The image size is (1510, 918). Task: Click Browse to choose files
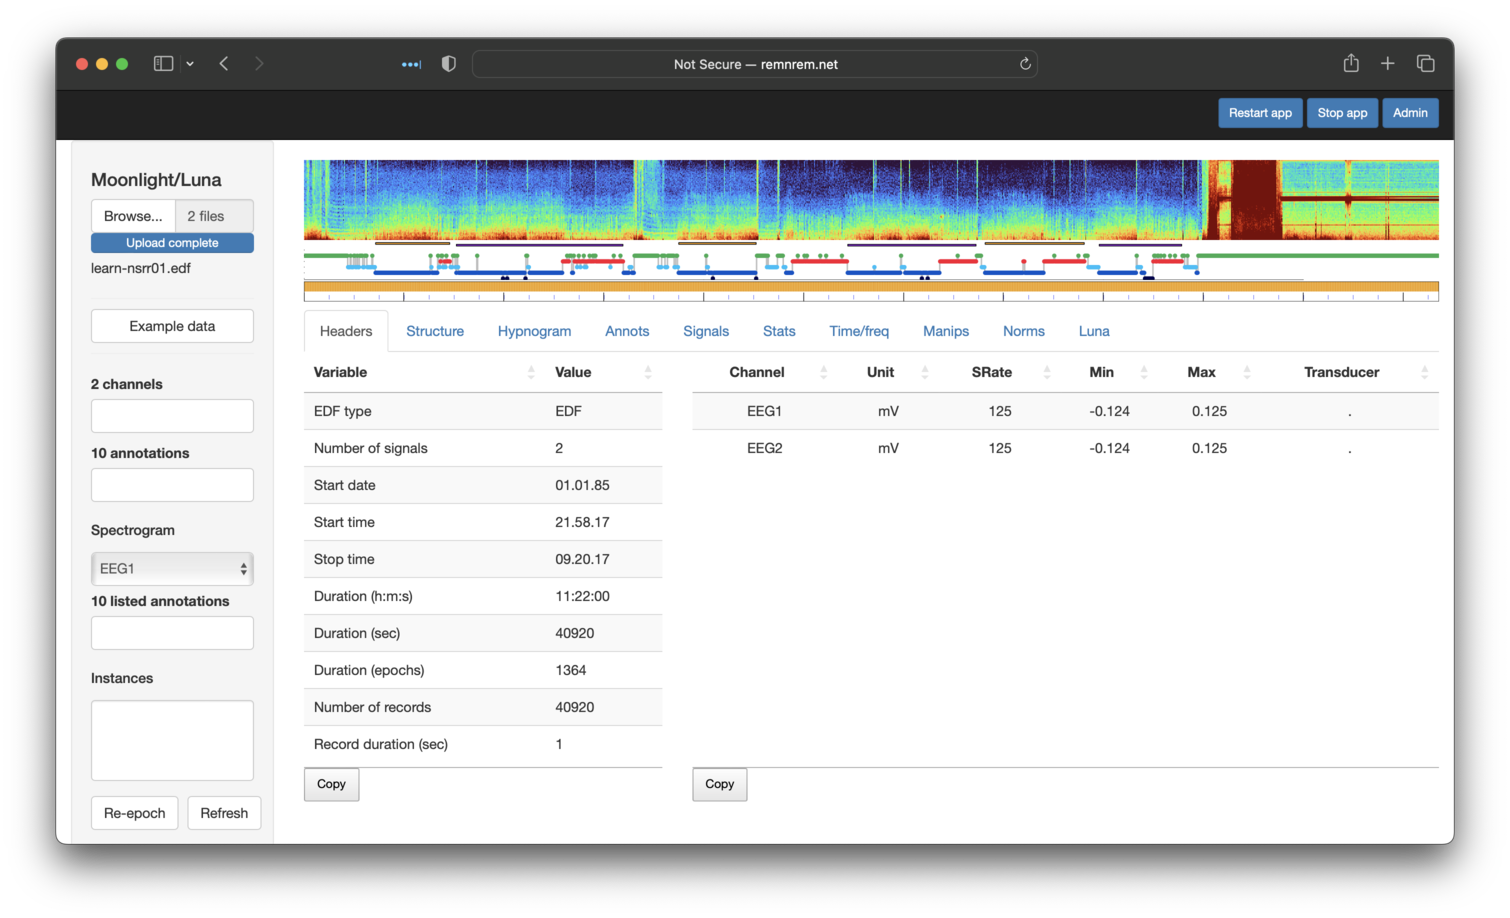click(x=133, y=216)
